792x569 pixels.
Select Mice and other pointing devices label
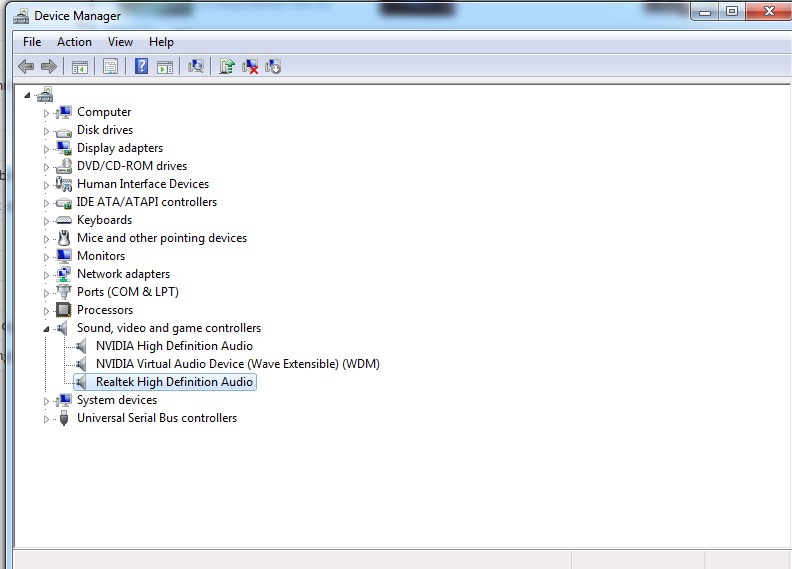162,238
